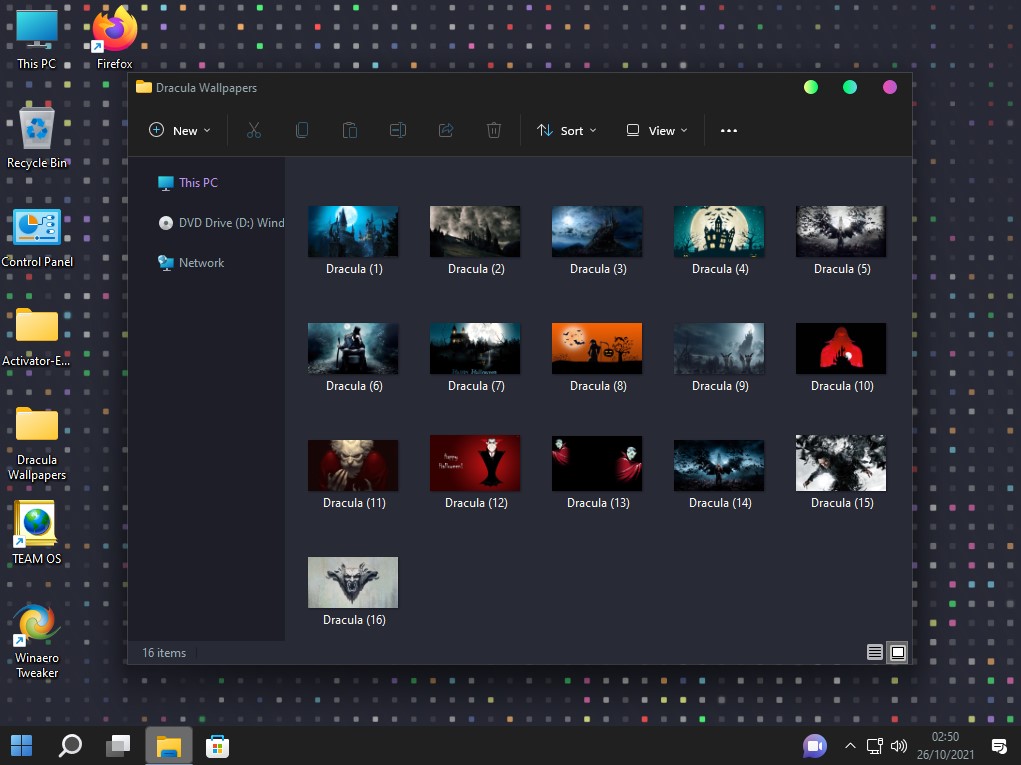Open the Sort dropdown

(x=566, y=130)
